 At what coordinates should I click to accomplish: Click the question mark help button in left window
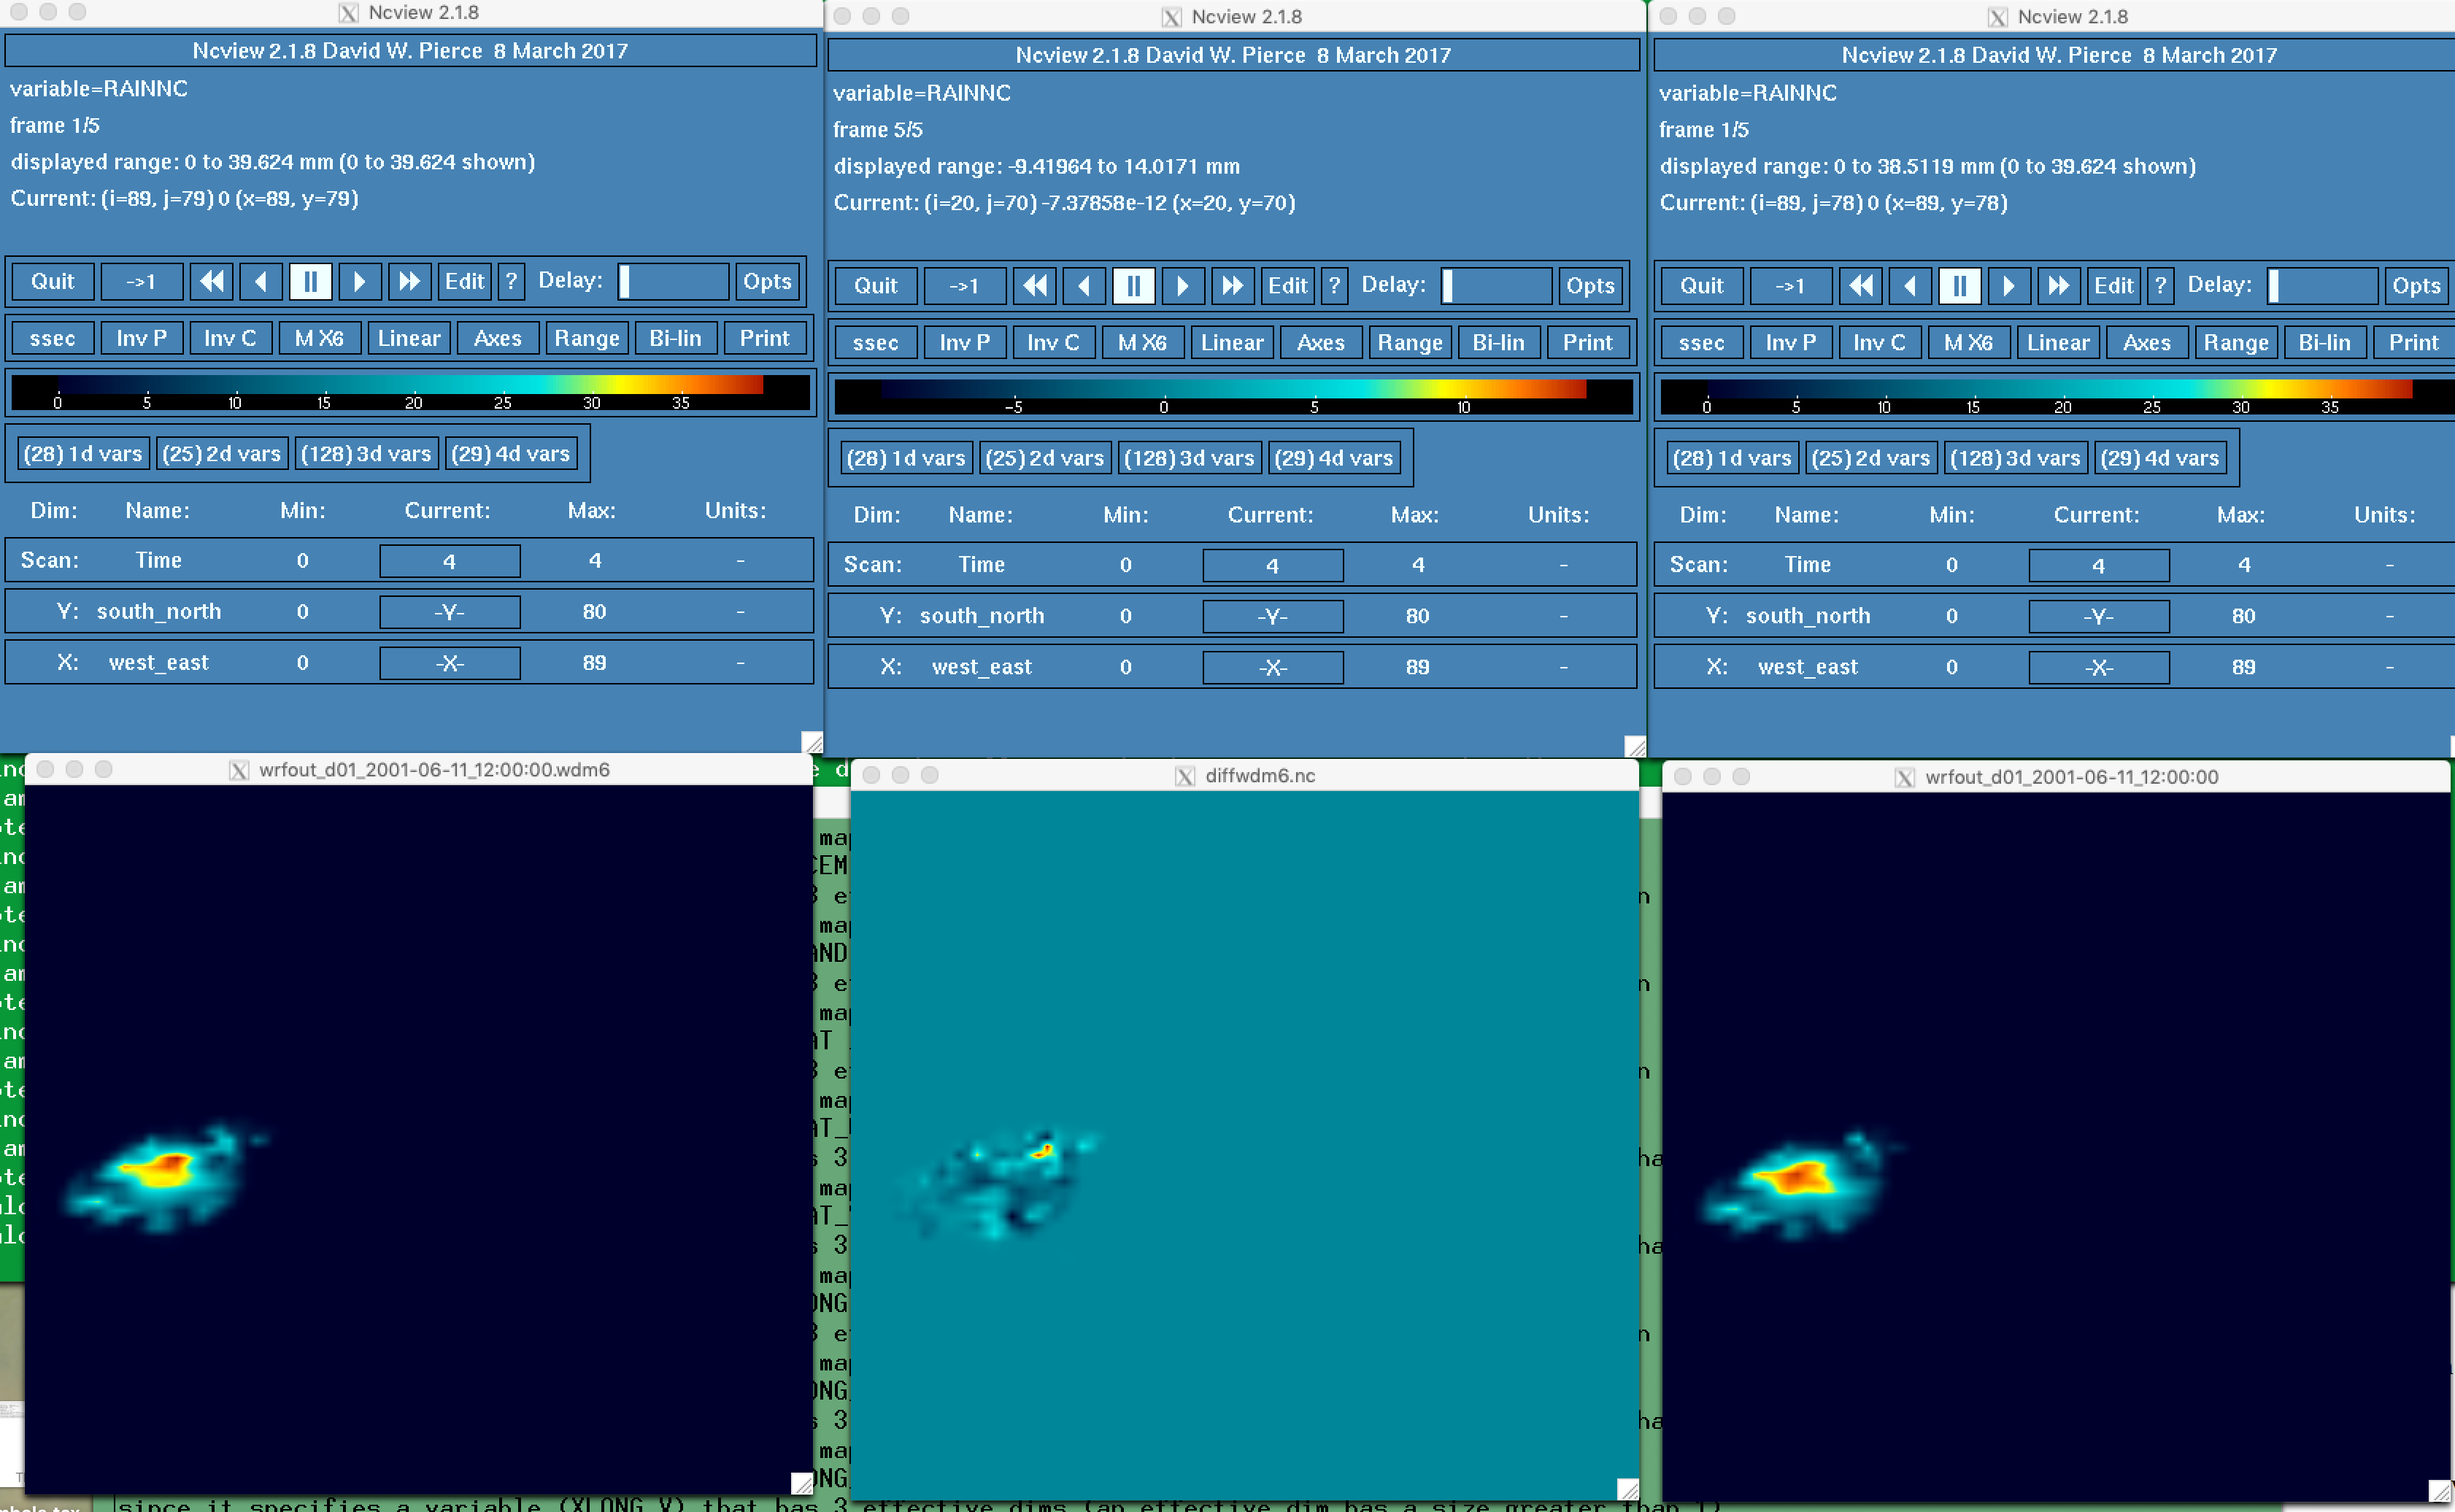click(511, 281)
